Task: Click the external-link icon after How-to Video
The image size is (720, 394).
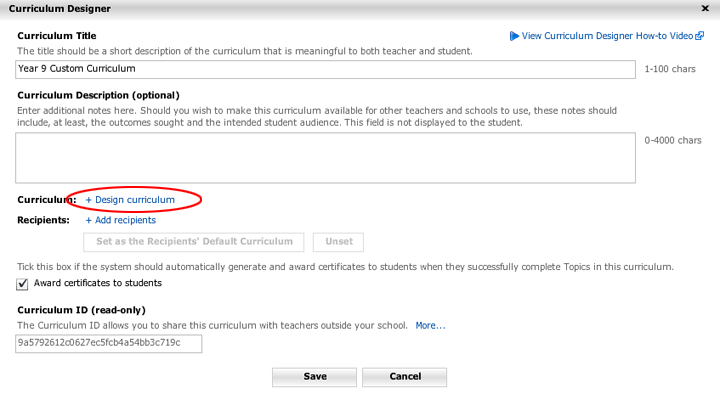Action: [699, 36]
